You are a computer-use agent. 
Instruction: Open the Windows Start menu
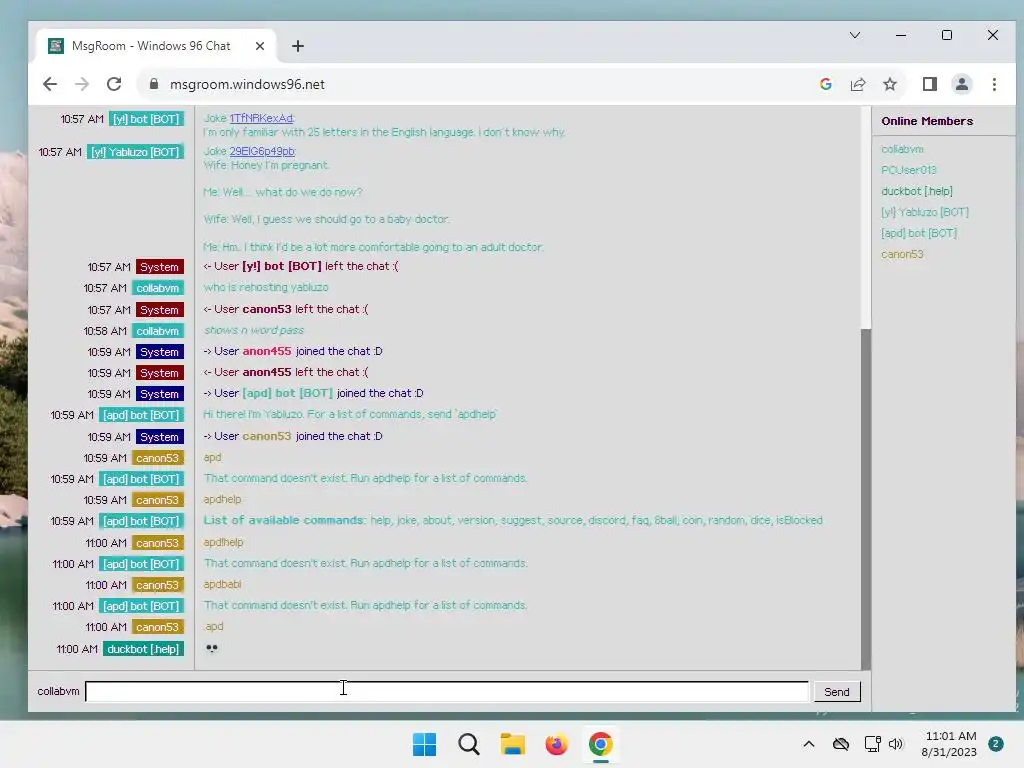[424, 744]
